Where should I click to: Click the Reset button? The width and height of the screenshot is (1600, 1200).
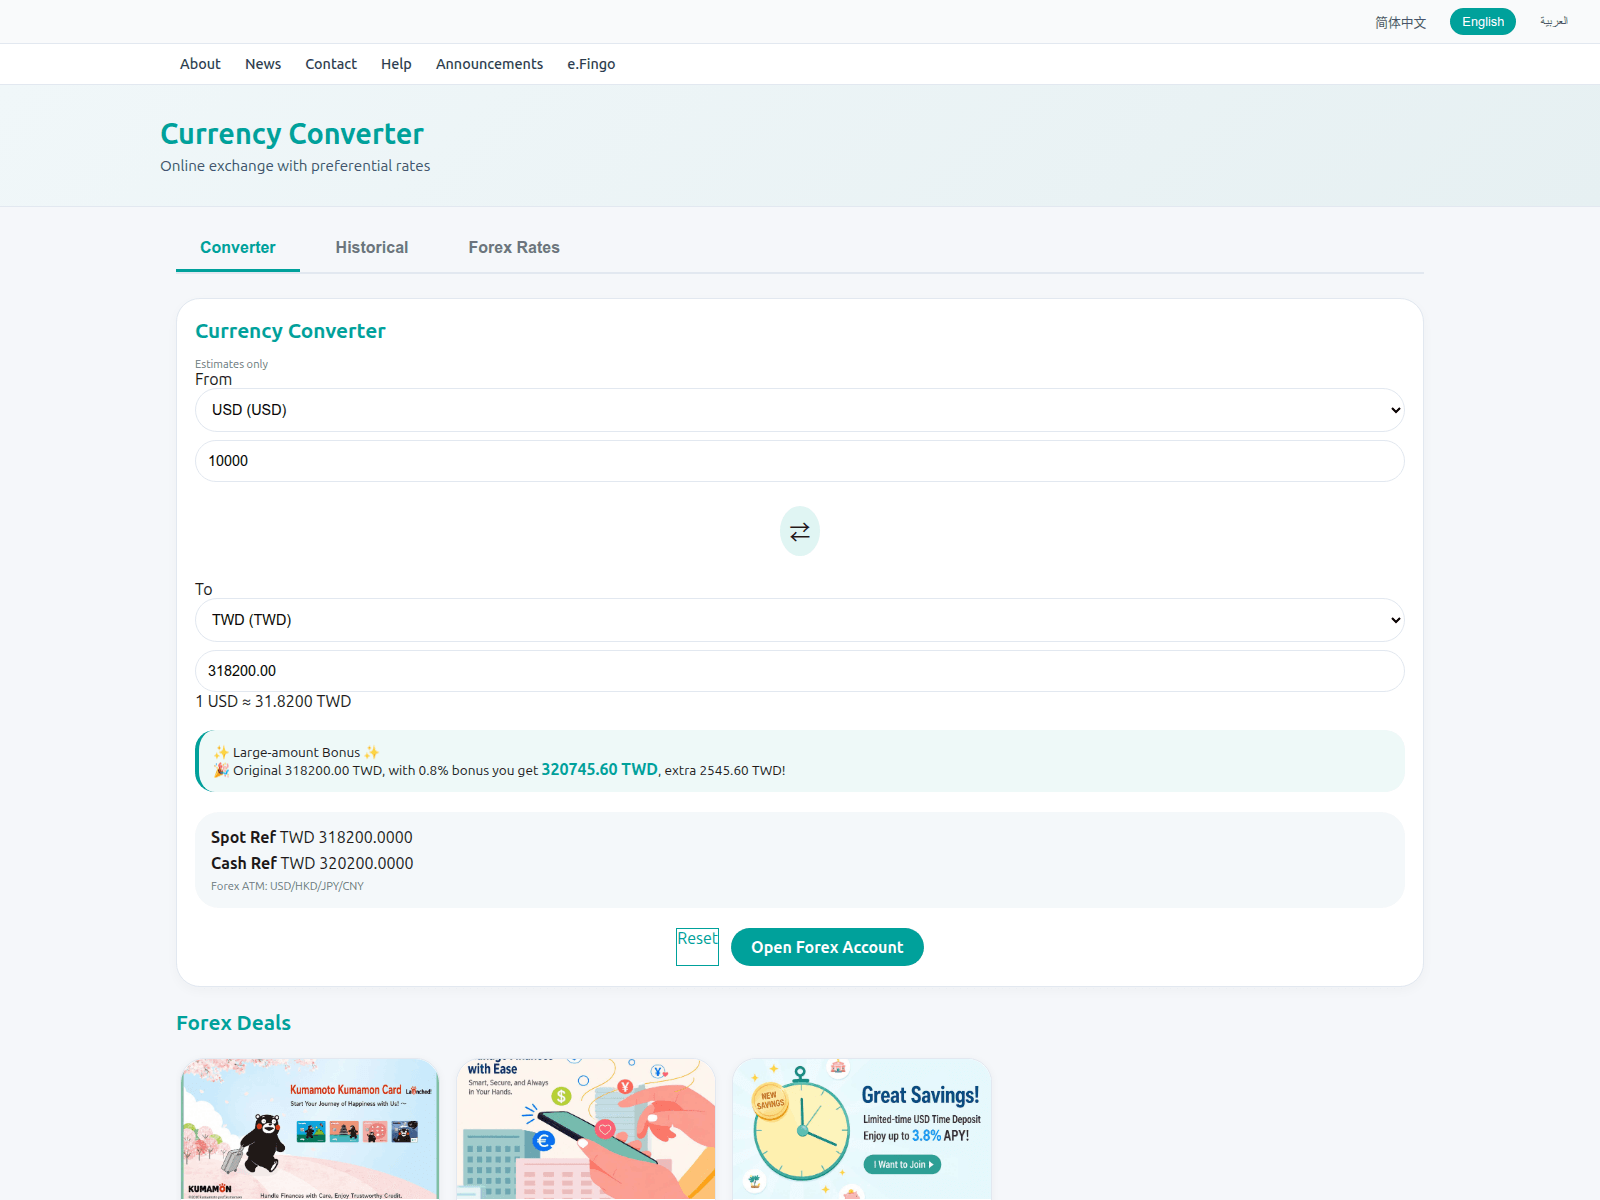click(697, 947)
